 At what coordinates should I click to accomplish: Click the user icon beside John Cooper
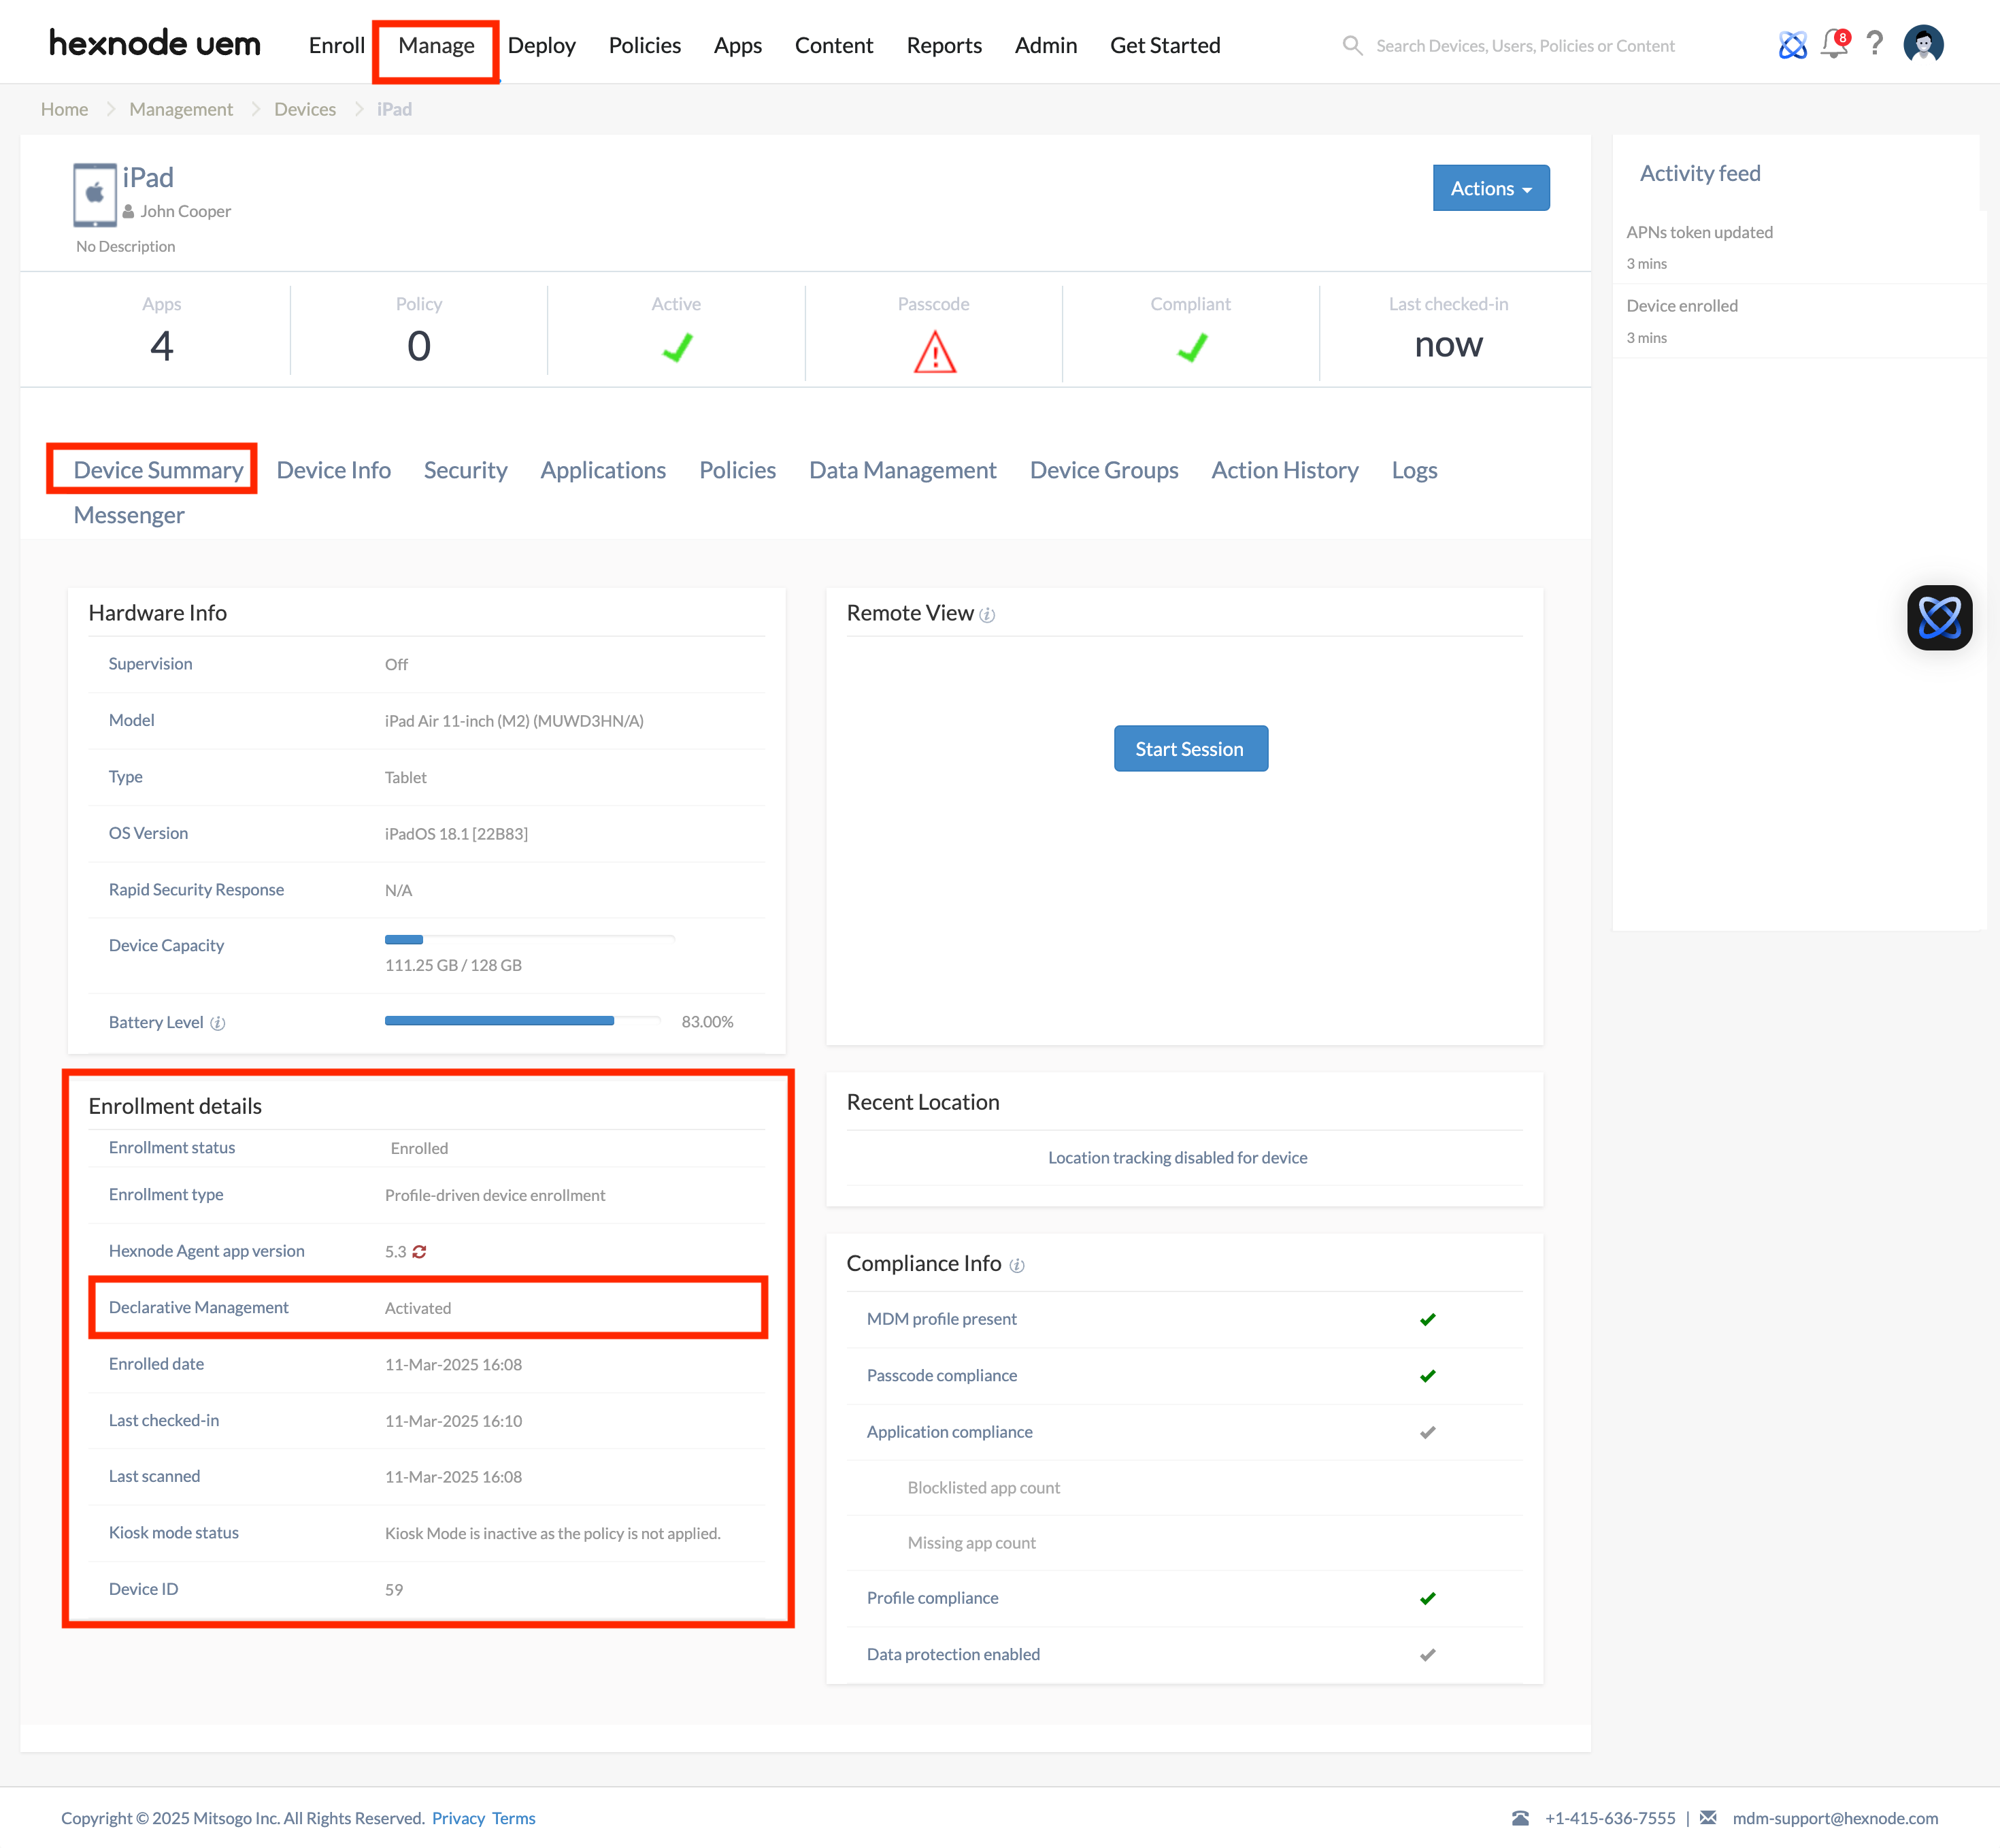[128, 212]
